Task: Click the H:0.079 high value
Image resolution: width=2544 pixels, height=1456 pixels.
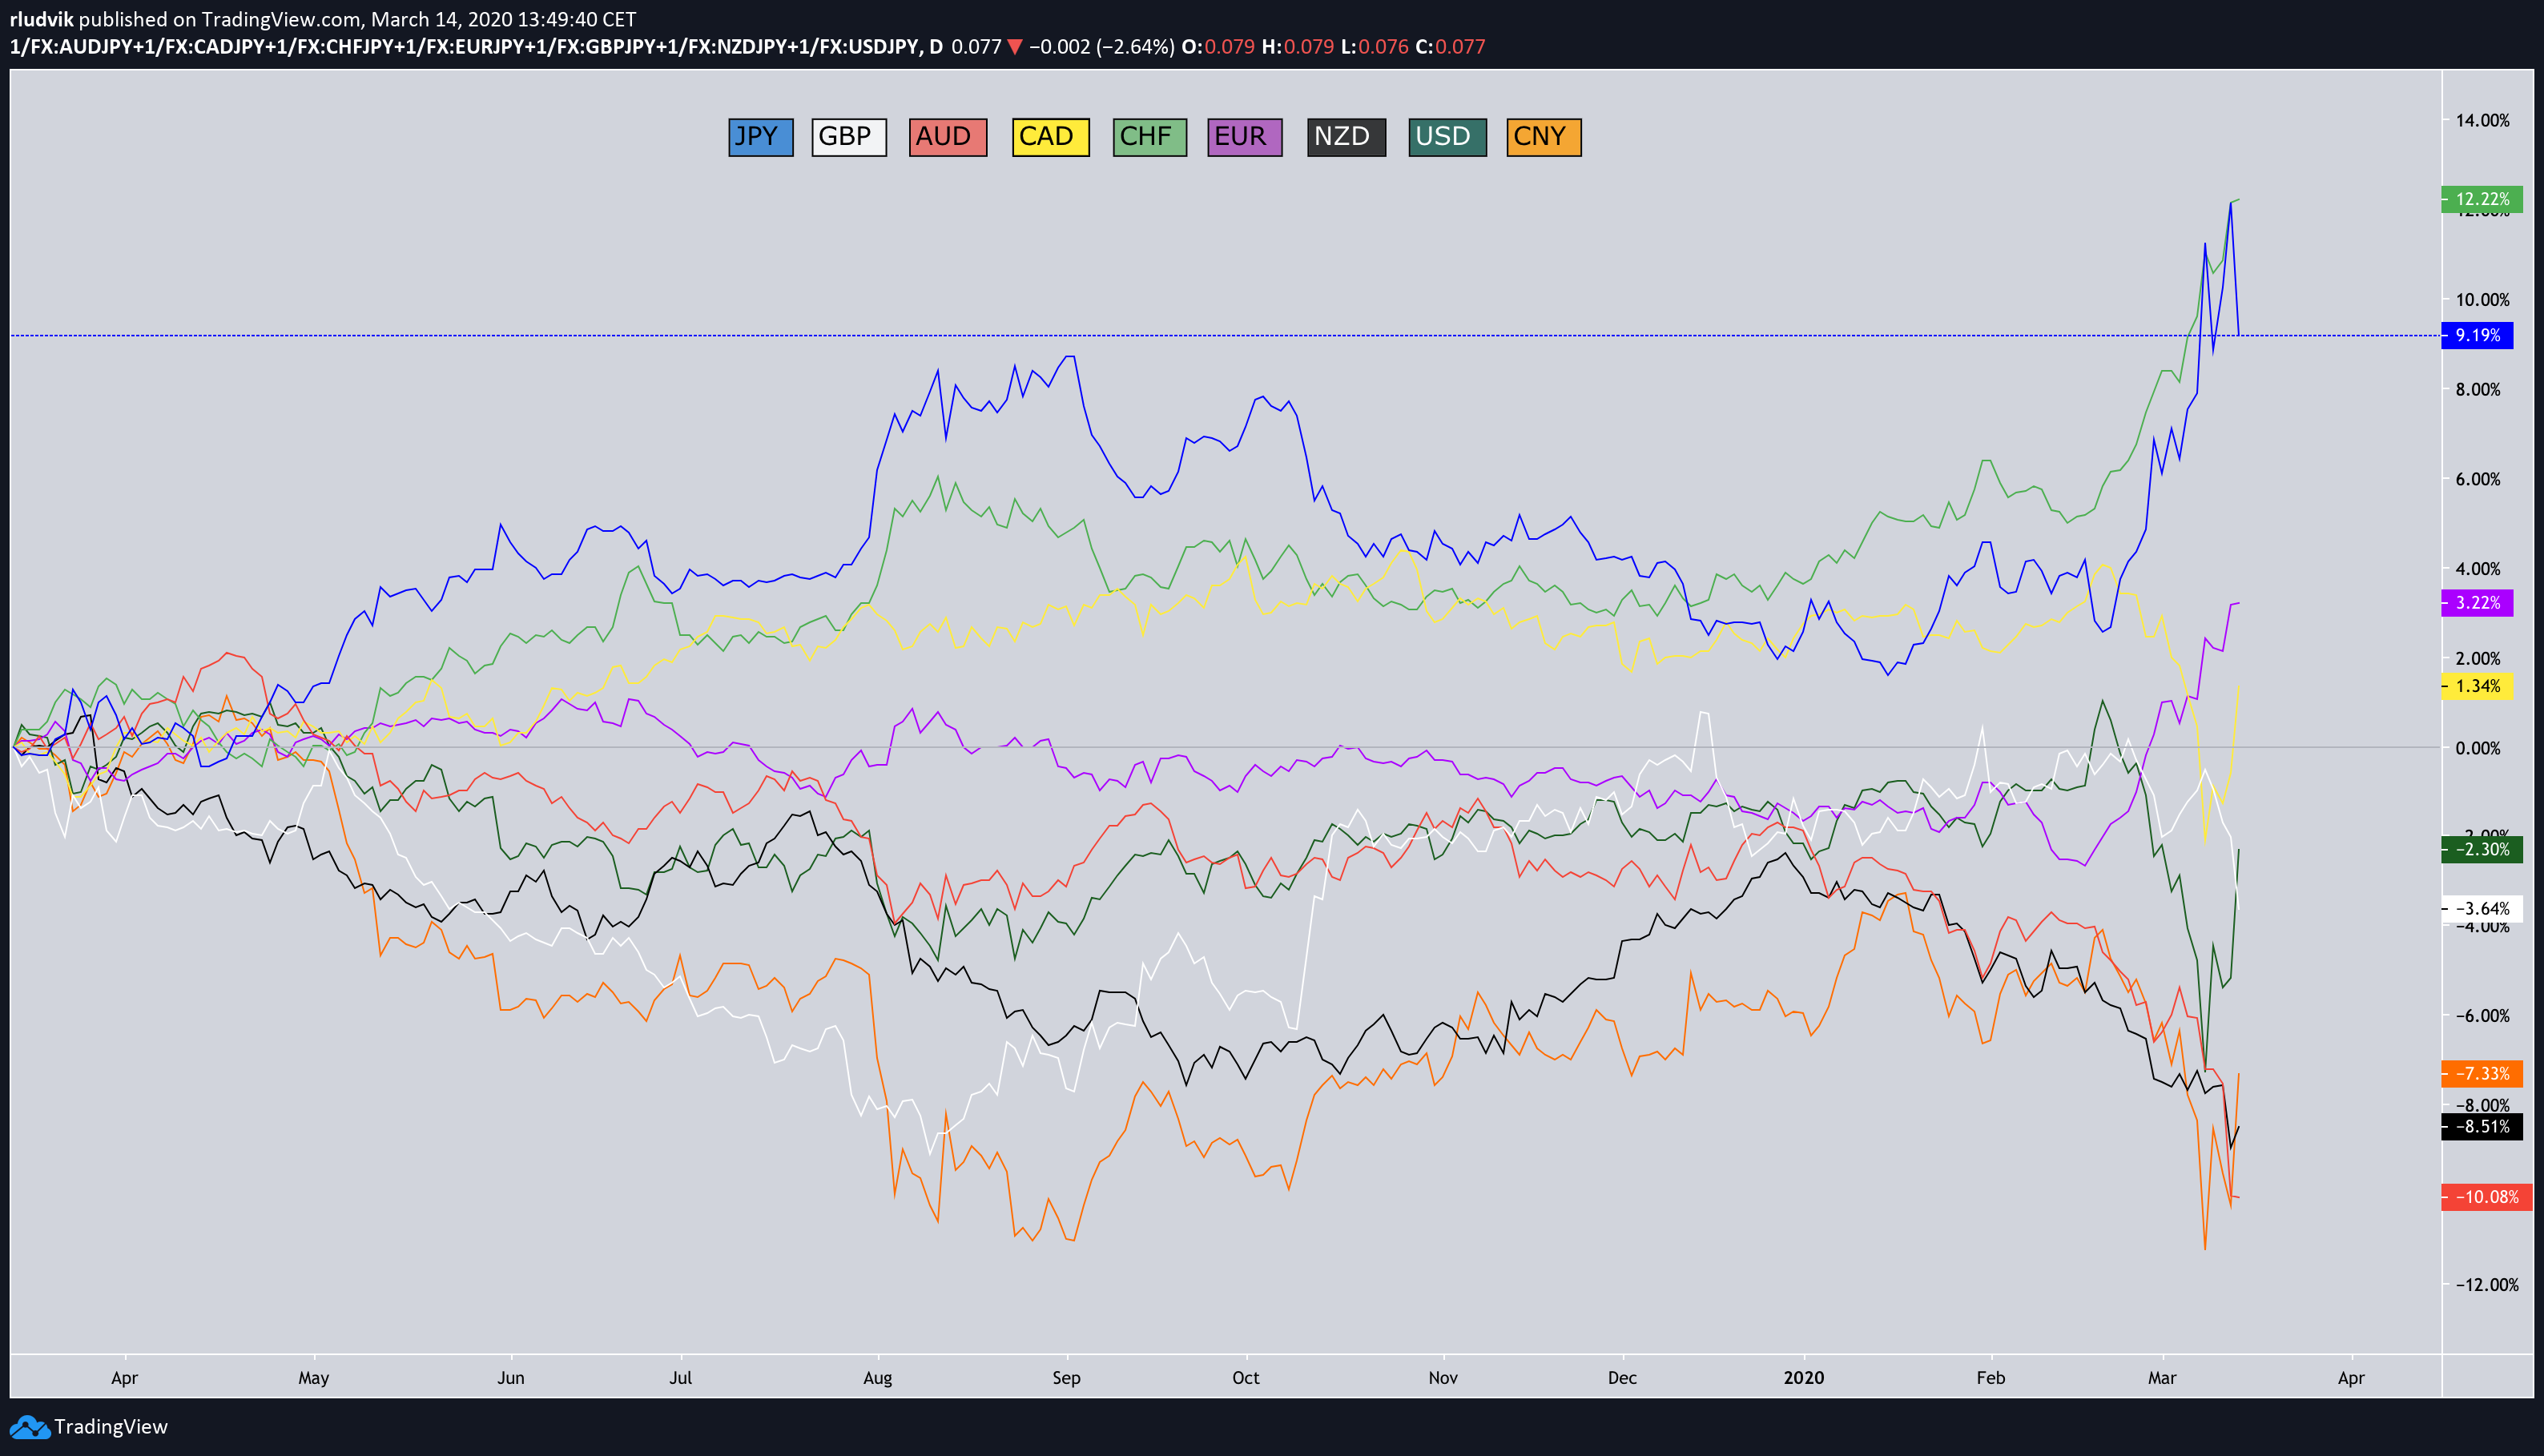Action: 1297,47
